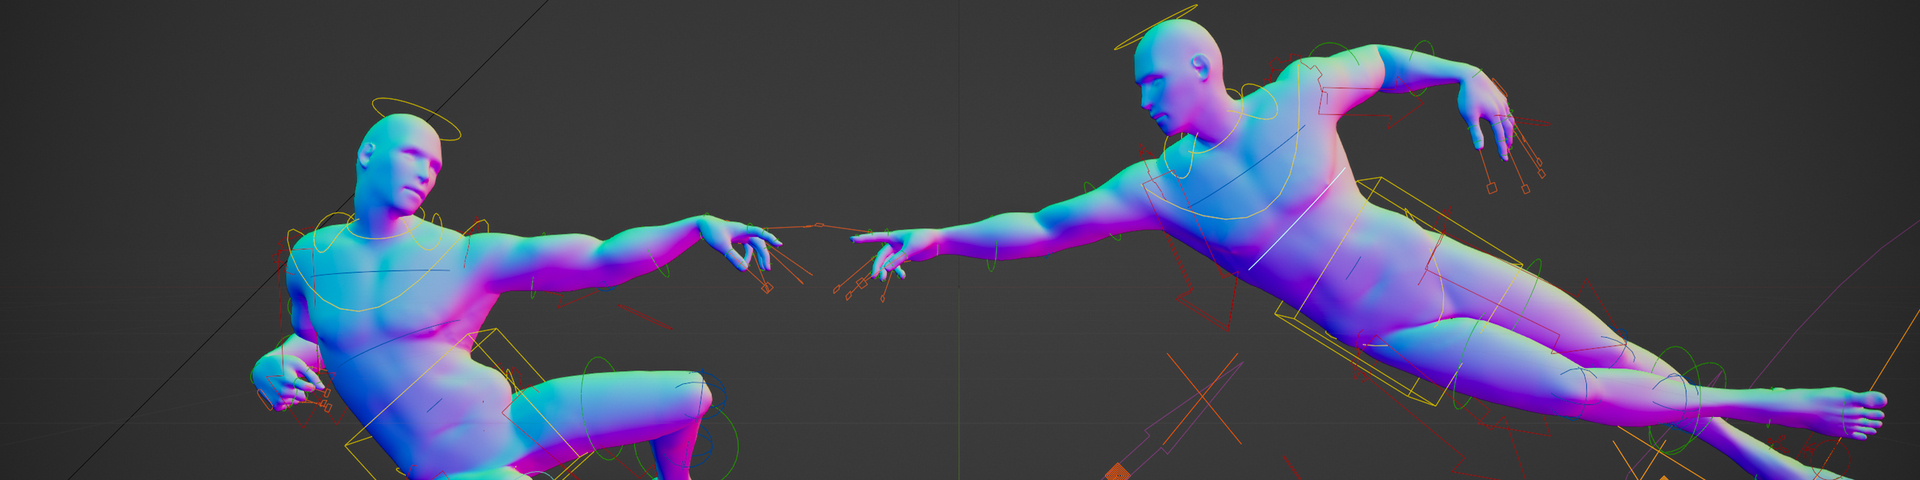1920x480 pixels.
Task: Select the right figure's raised hand
Action: click(x=1486, y=110)
